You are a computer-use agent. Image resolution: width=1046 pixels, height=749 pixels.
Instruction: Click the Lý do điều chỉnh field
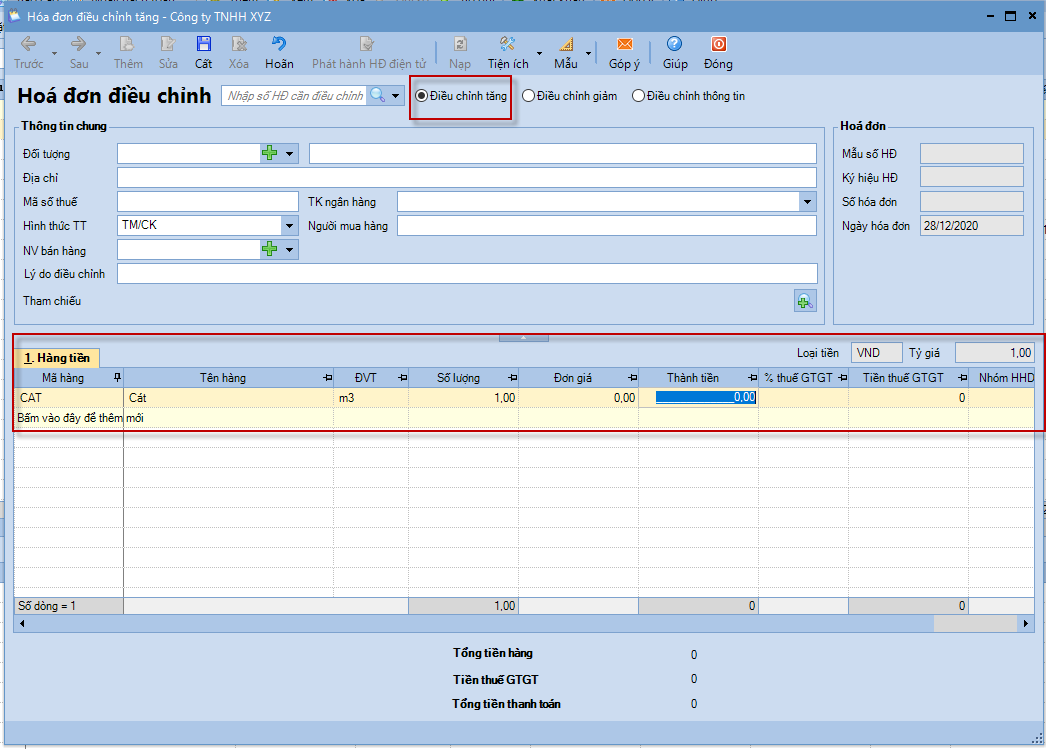[467, 273]
